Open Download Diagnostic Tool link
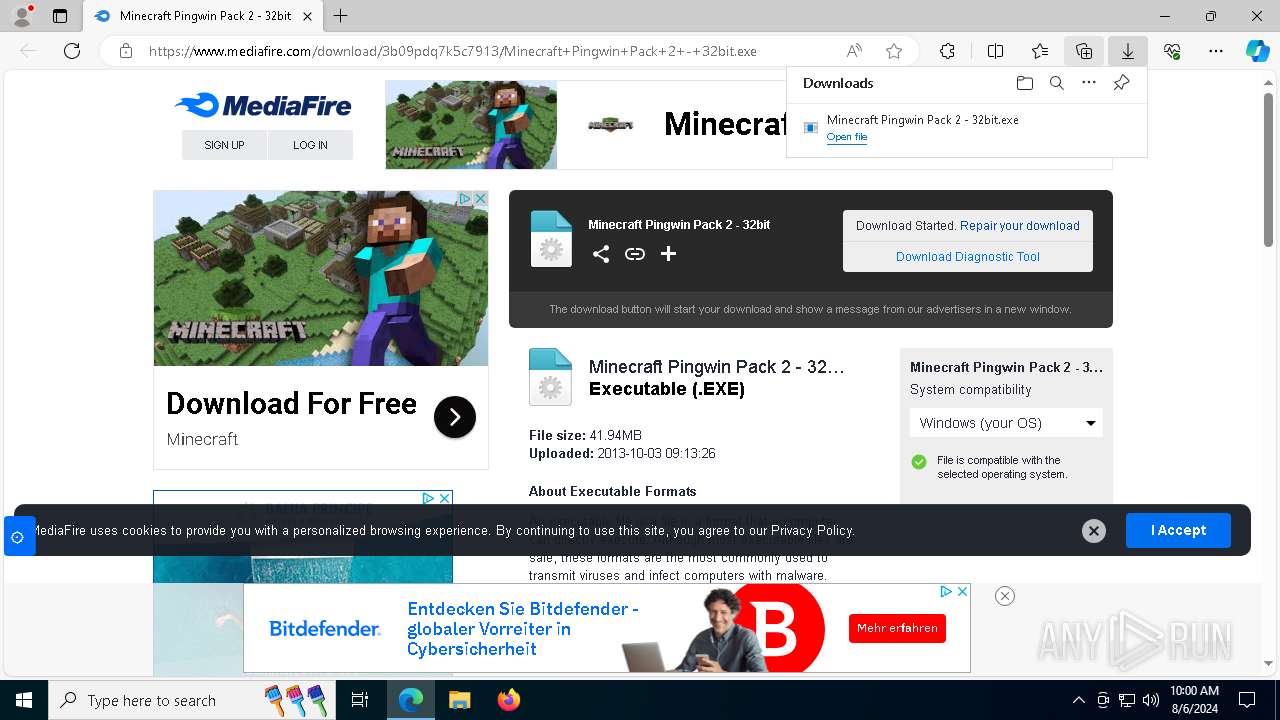This screenshot has width=1280, height=720. pos(968,257)
